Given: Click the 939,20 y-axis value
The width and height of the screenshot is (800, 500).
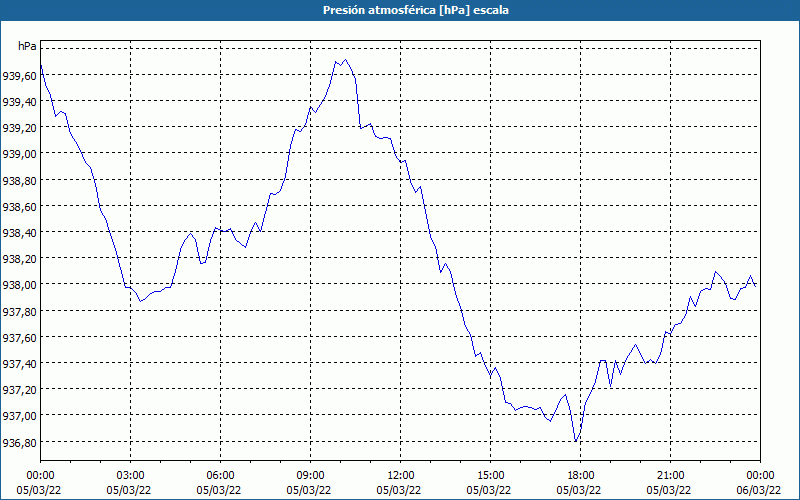Looking at the screenshot, I should [x=19, y=128].
